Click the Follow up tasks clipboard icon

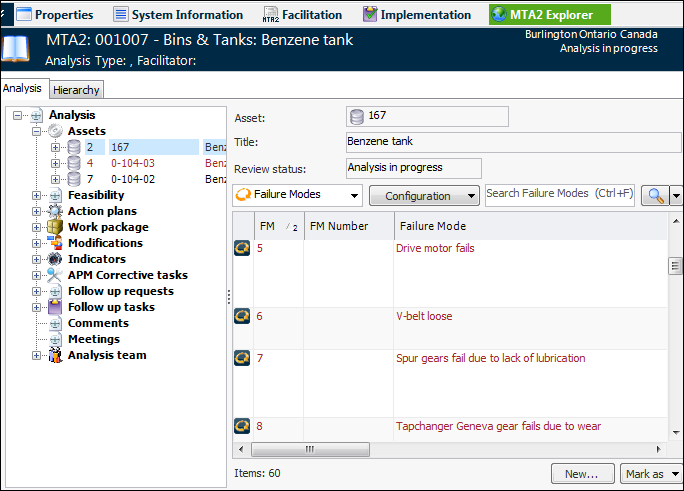coord(55,307)
